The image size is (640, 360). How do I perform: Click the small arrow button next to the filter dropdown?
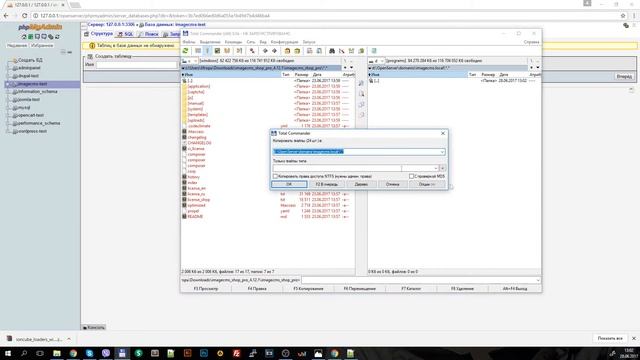tap(443, 168)
